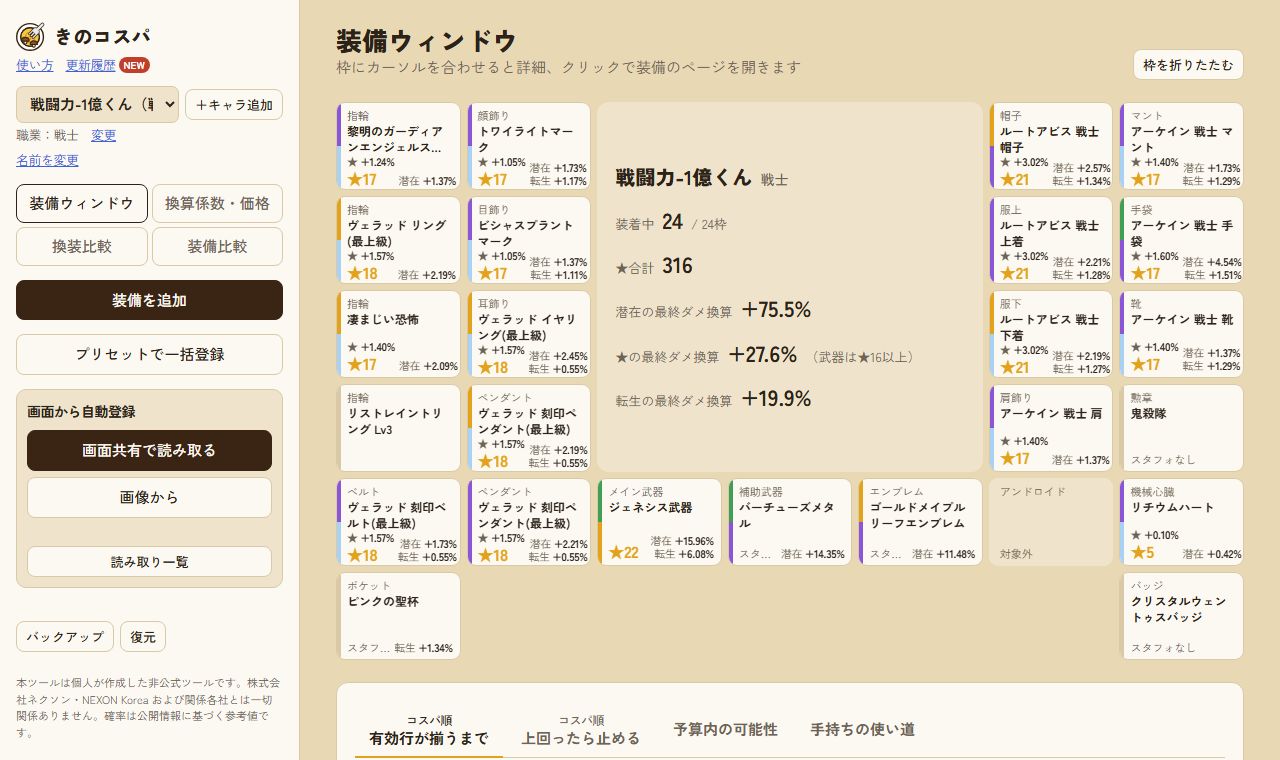Screen dimensions: 1280x760
Task: Open the ルートアビス 戦士 帽子 card
Action: [x=1051, y=146]
